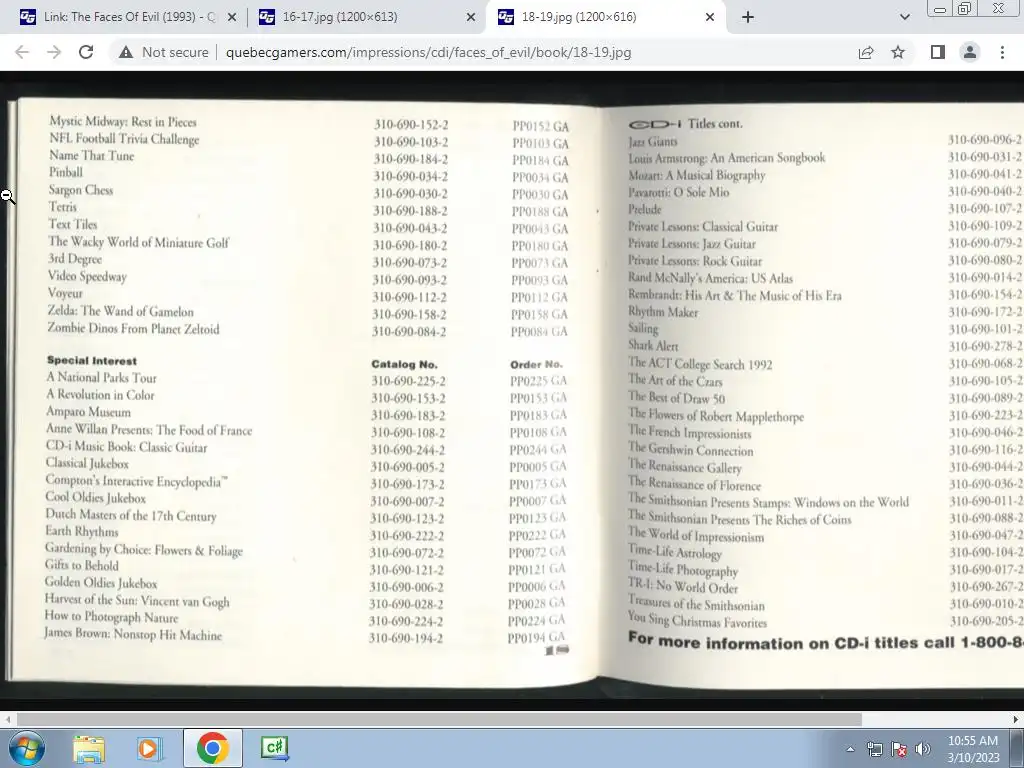The width and height of the screenshot is (1024, 768).
Task: Click the scrollbar right arrow
Action: pyautogui.click(x=1016, y=720)
